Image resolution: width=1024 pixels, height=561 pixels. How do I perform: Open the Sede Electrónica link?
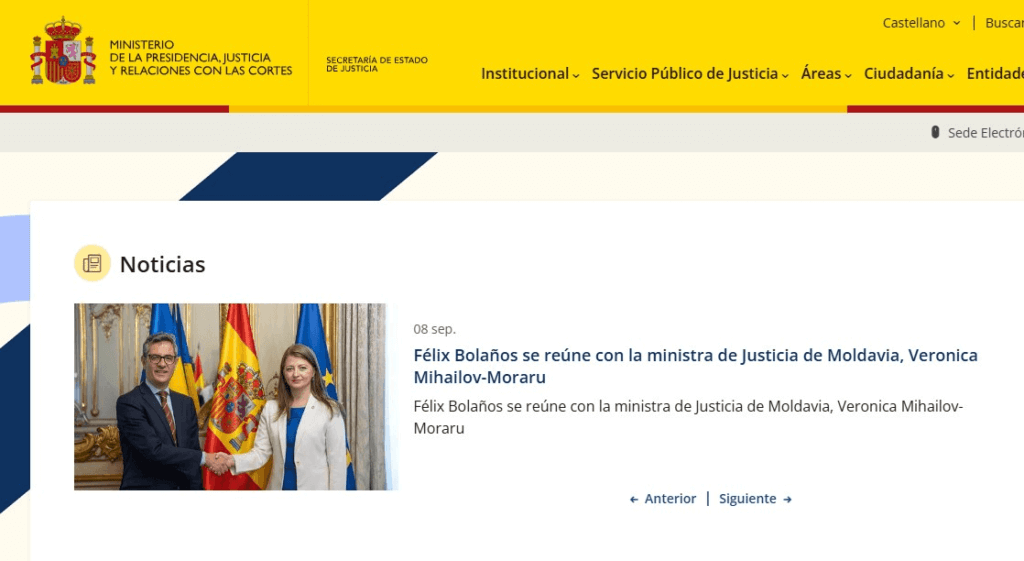[985, 133]
